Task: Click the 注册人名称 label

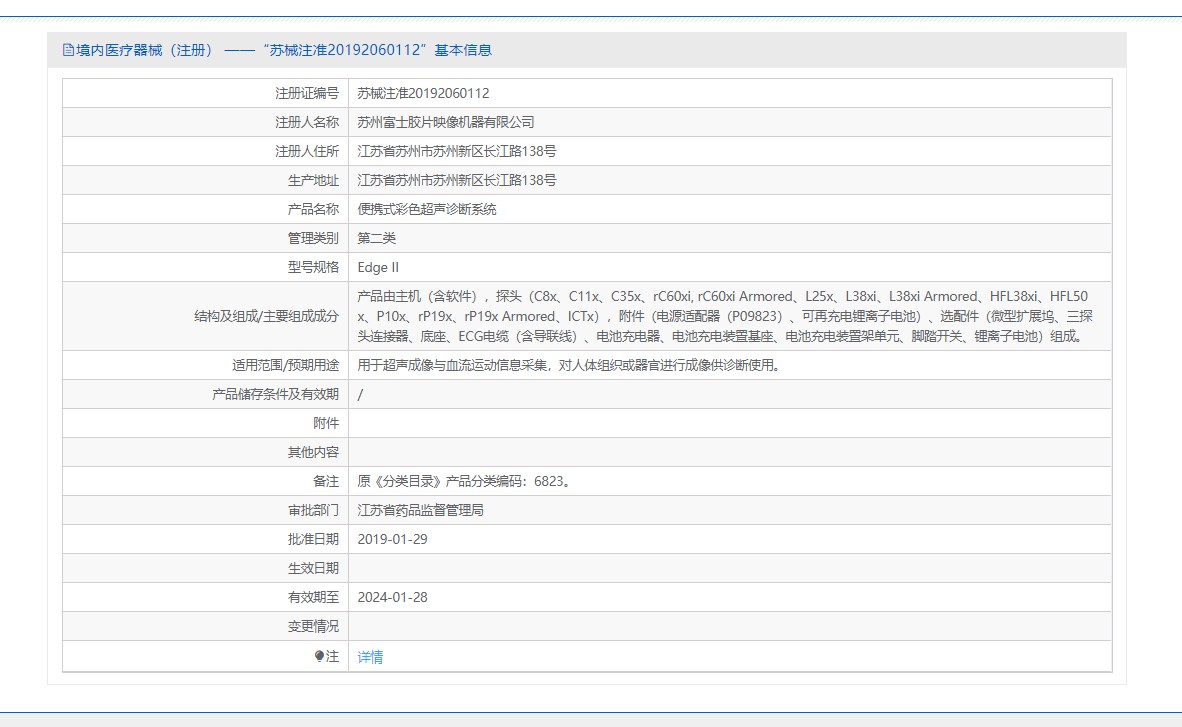Action: click(x=307, y=122)
